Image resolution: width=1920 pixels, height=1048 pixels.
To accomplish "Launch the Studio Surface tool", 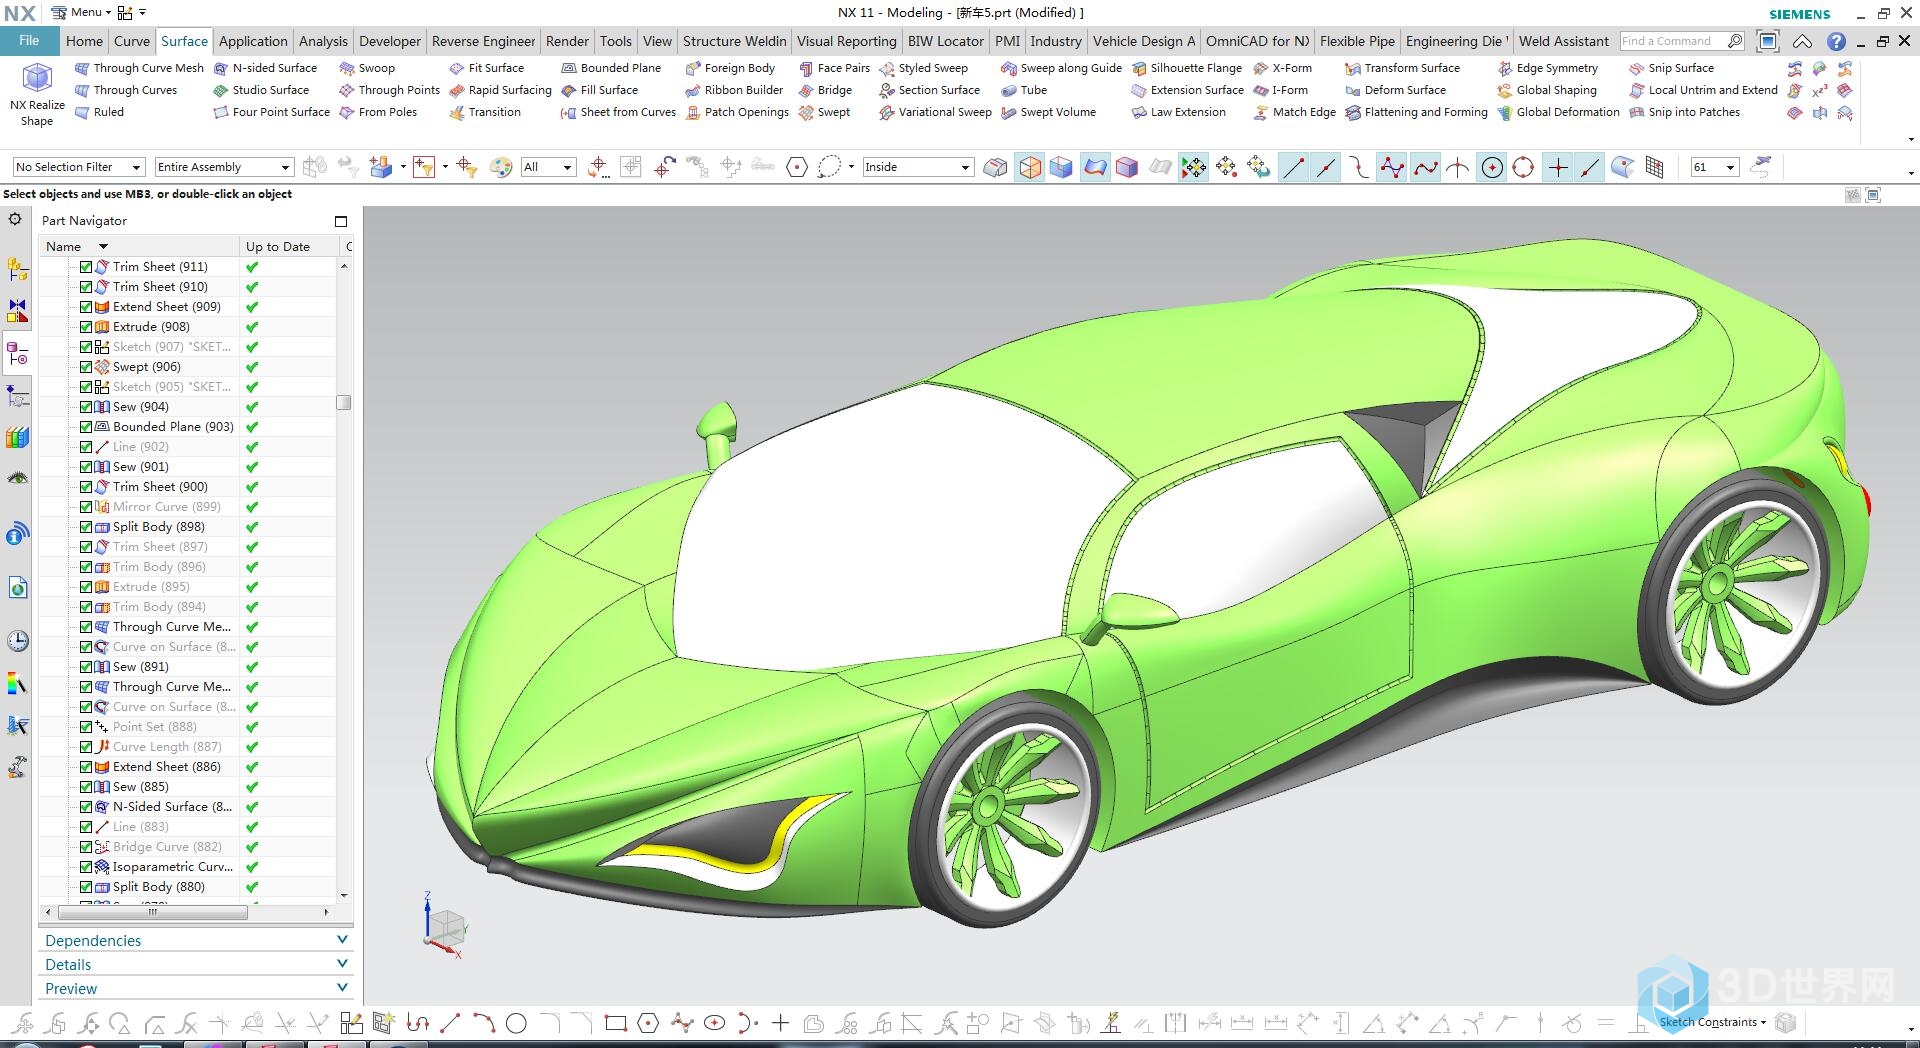I will 261,90.
